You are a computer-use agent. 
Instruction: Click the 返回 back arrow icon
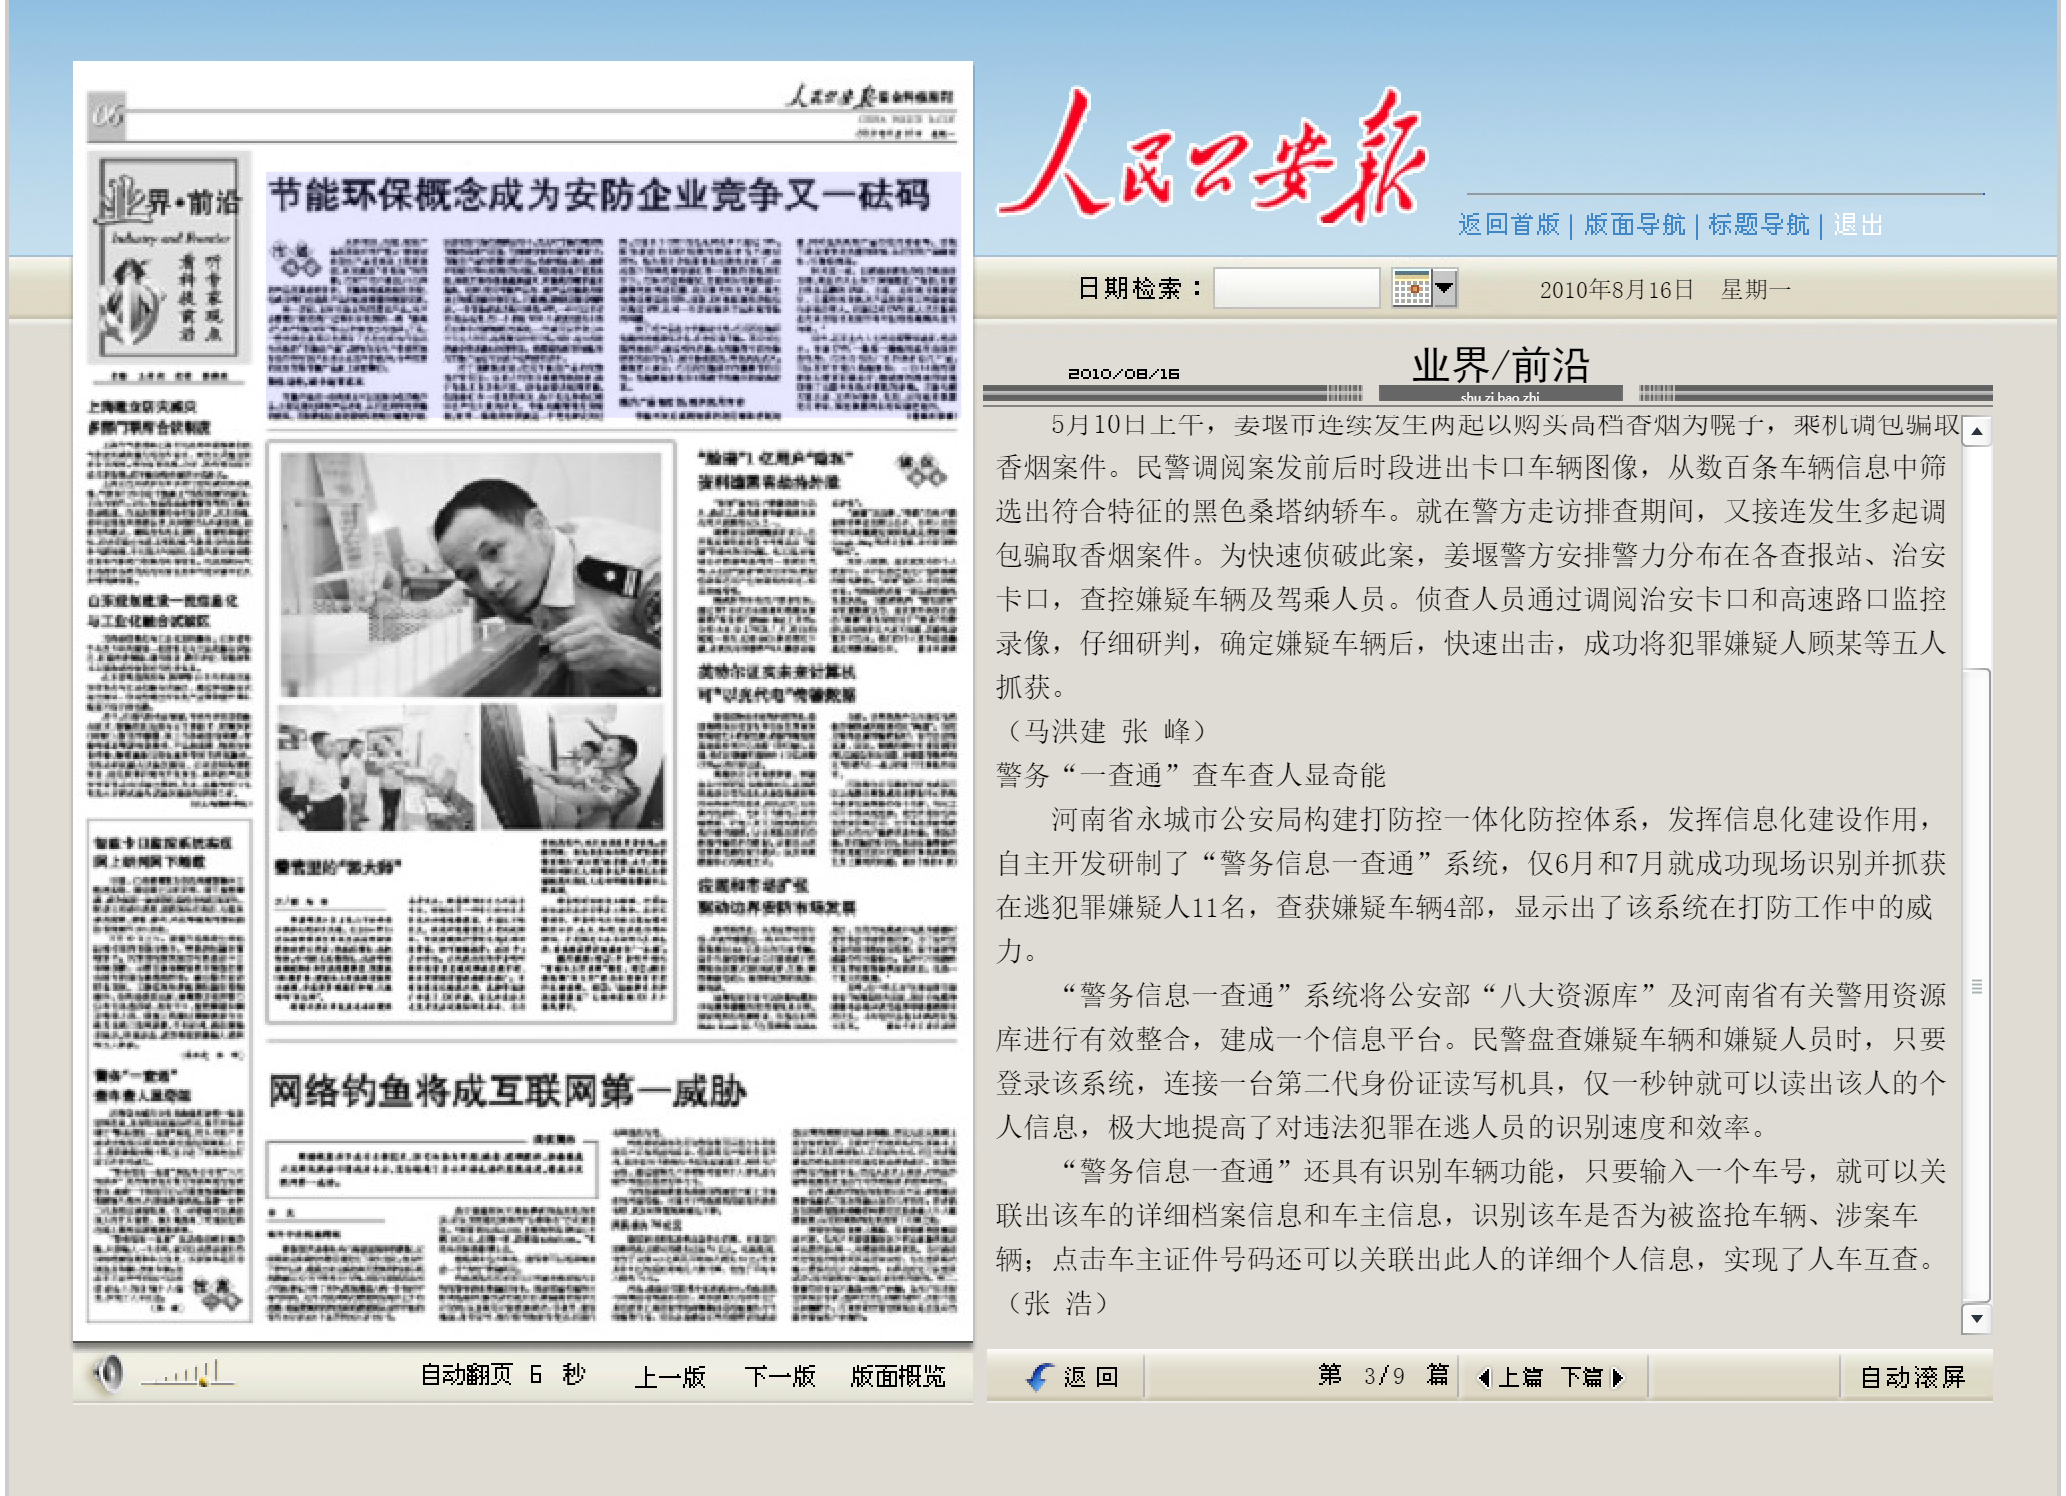[1041, 1377]
